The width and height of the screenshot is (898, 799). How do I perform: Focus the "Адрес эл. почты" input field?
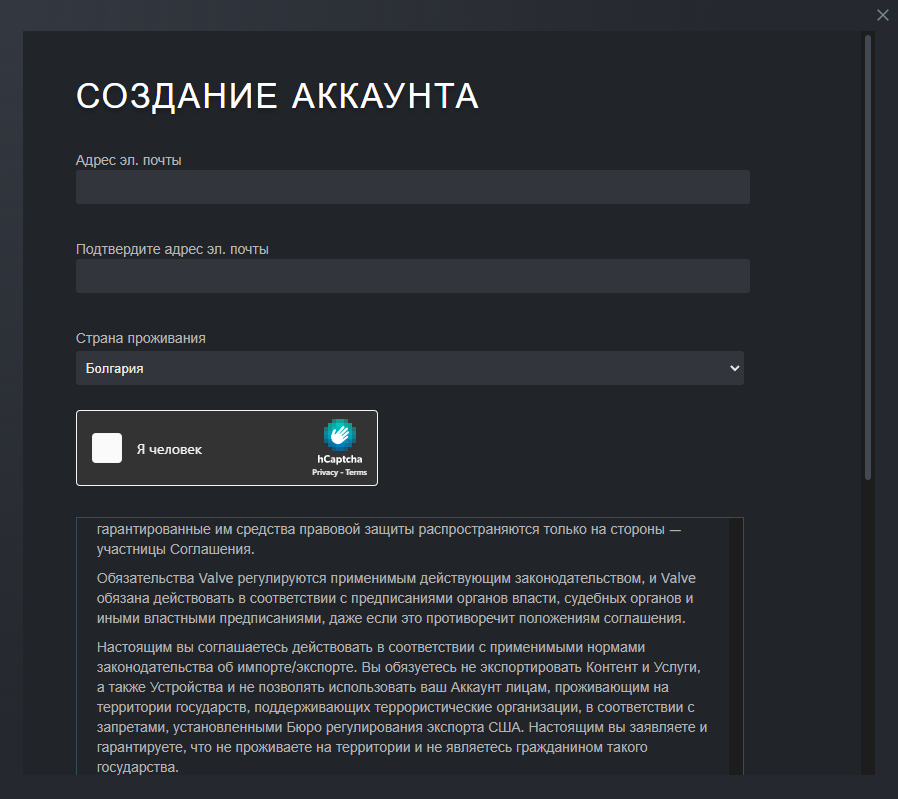[x=412, y=187]
